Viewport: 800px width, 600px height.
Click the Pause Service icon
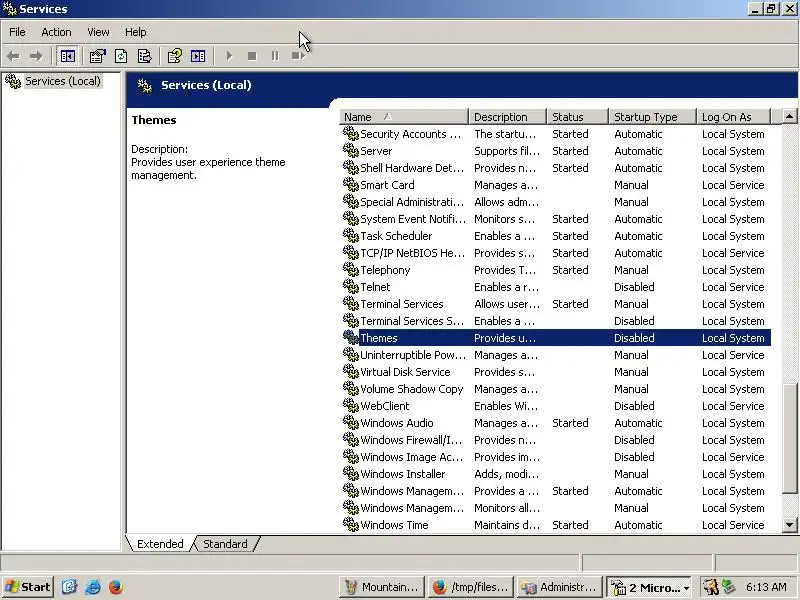click(275, 56)
